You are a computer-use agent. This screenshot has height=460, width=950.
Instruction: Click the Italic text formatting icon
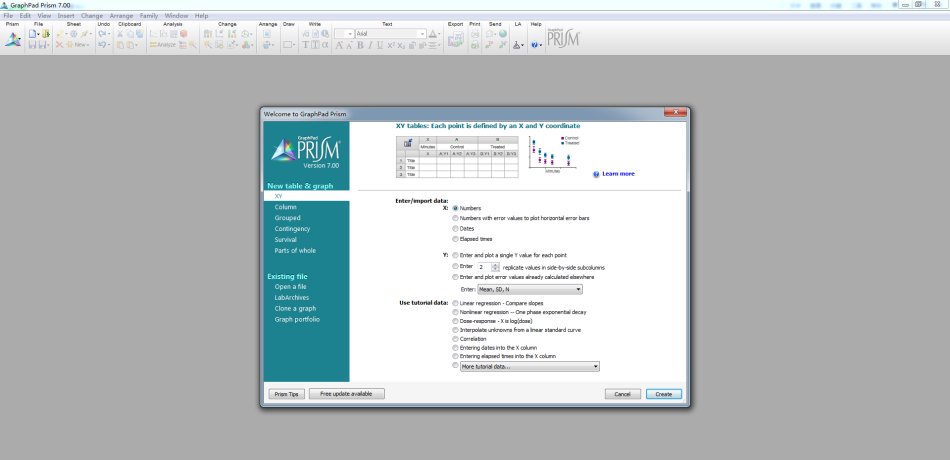pos(370,45)
